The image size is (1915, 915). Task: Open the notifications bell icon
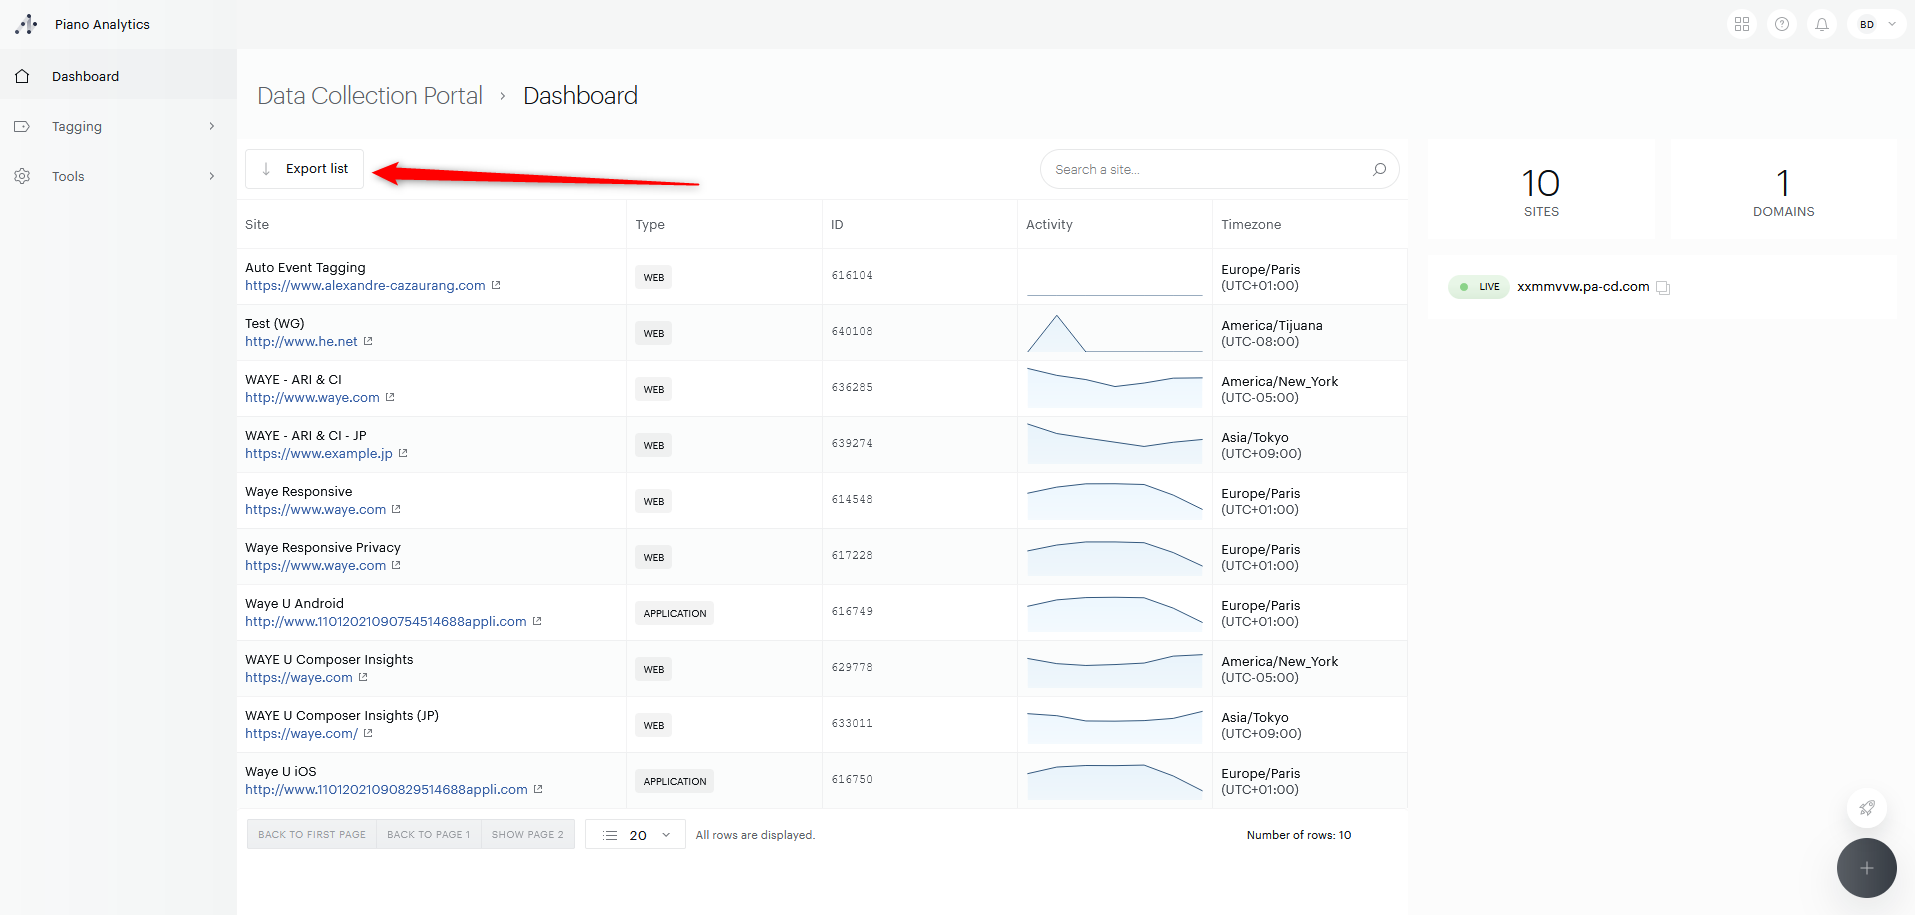pyautogui.click(x=1822, y=24)
